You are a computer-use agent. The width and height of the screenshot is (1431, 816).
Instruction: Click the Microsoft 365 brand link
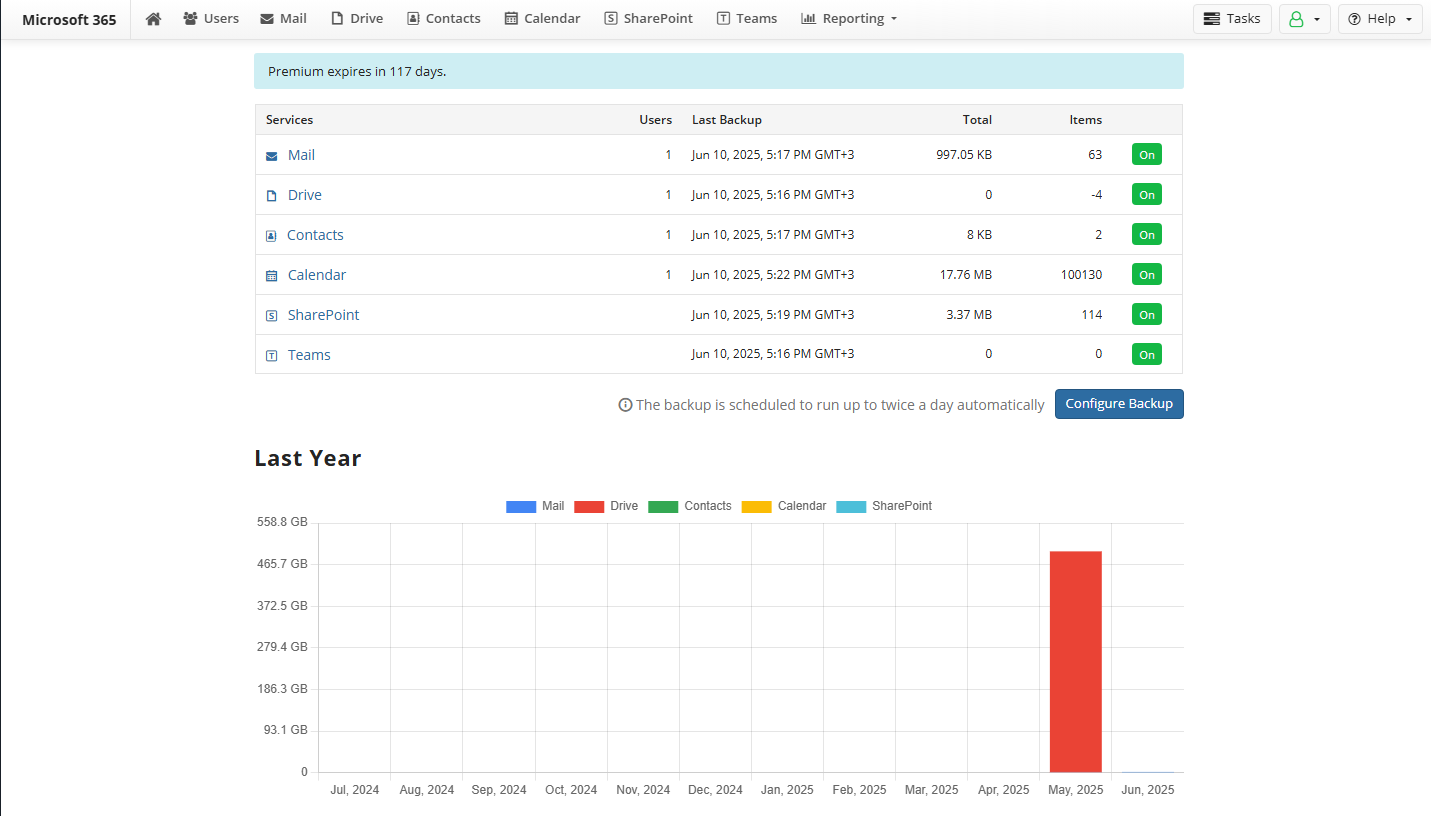click(x=69, y=19)
